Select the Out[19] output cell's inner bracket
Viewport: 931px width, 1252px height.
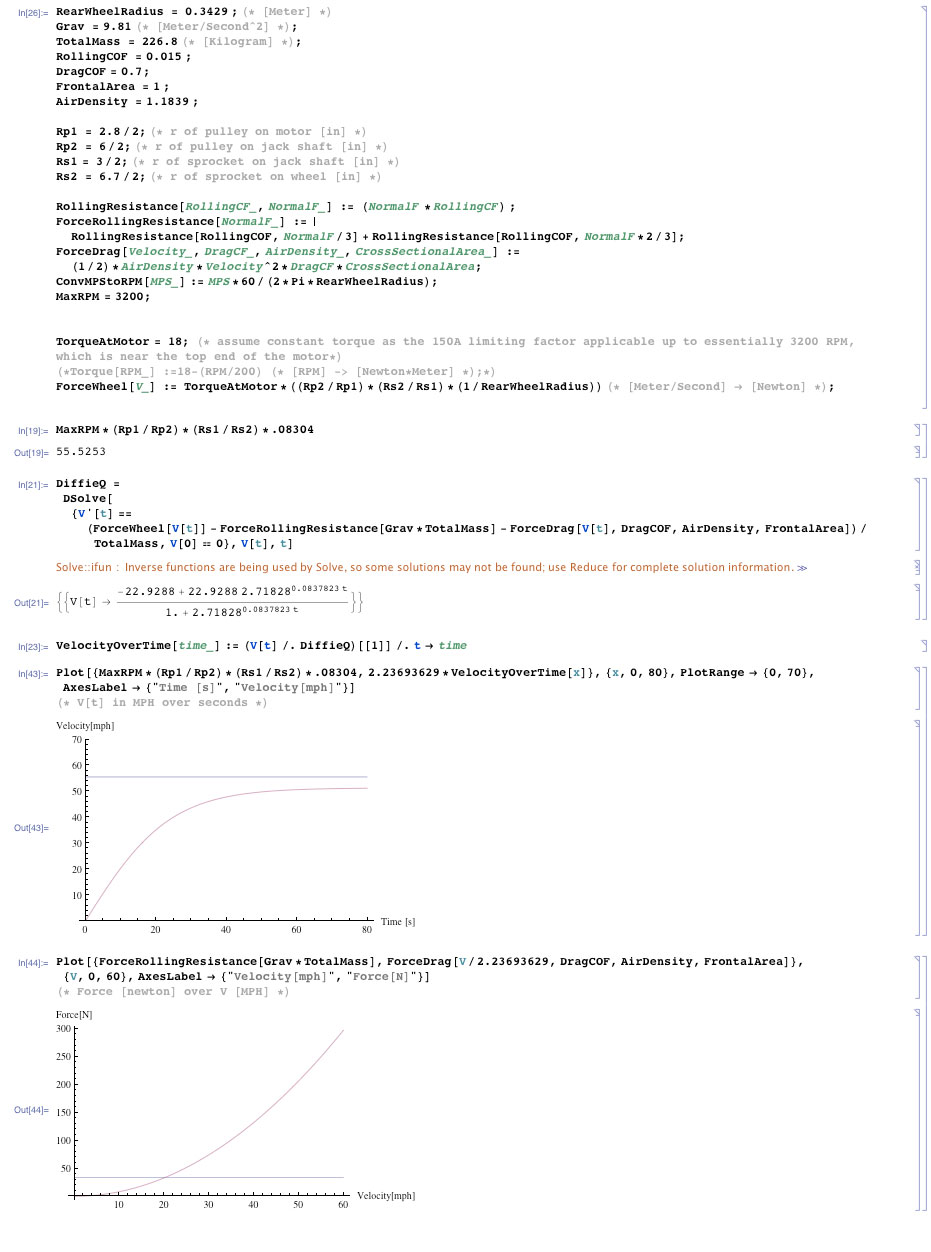click(x=917, y=452)
